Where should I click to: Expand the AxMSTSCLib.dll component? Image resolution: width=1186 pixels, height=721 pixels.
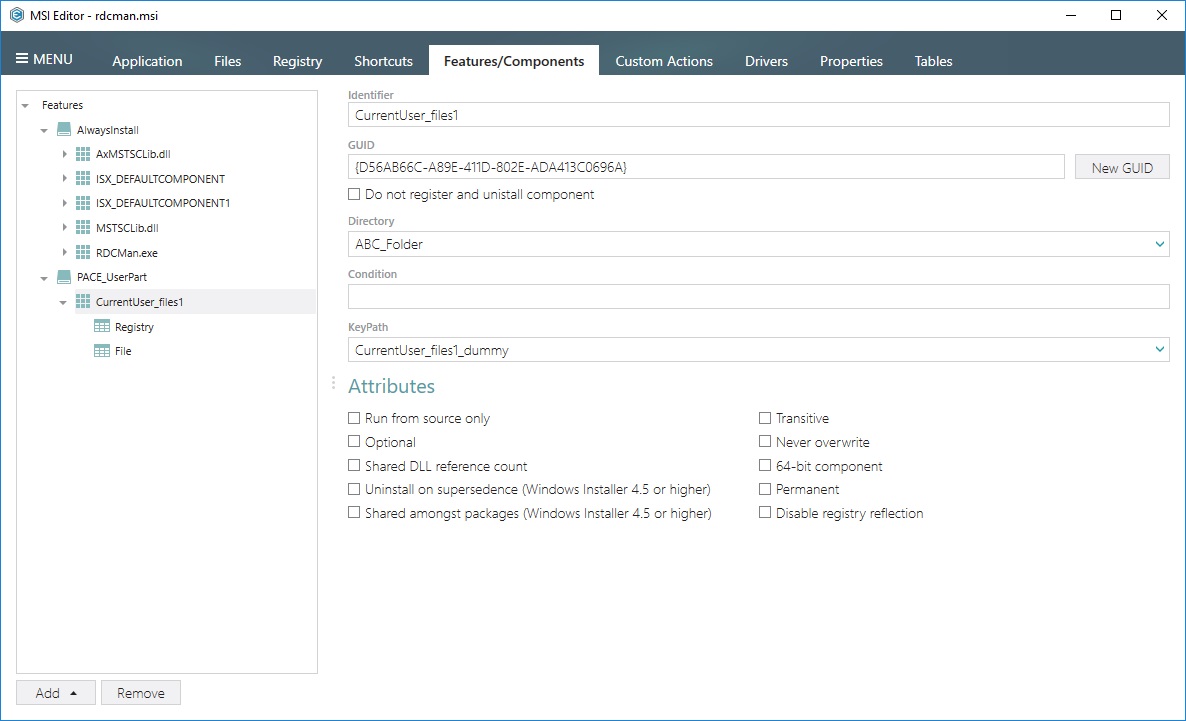pos(64,154)
